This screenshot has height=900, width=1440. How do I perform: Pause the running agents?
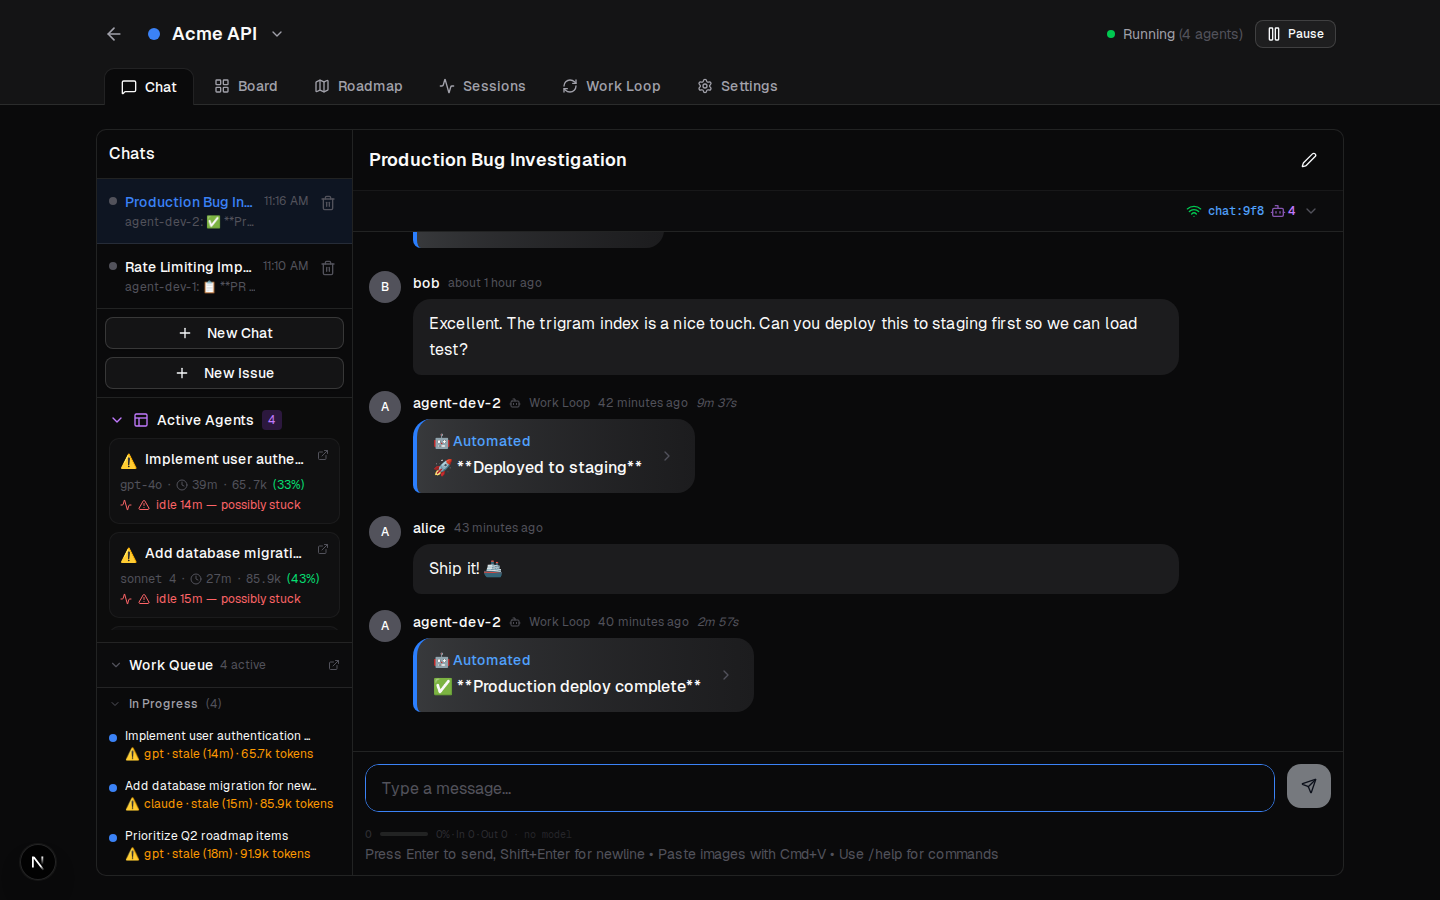1294,33
